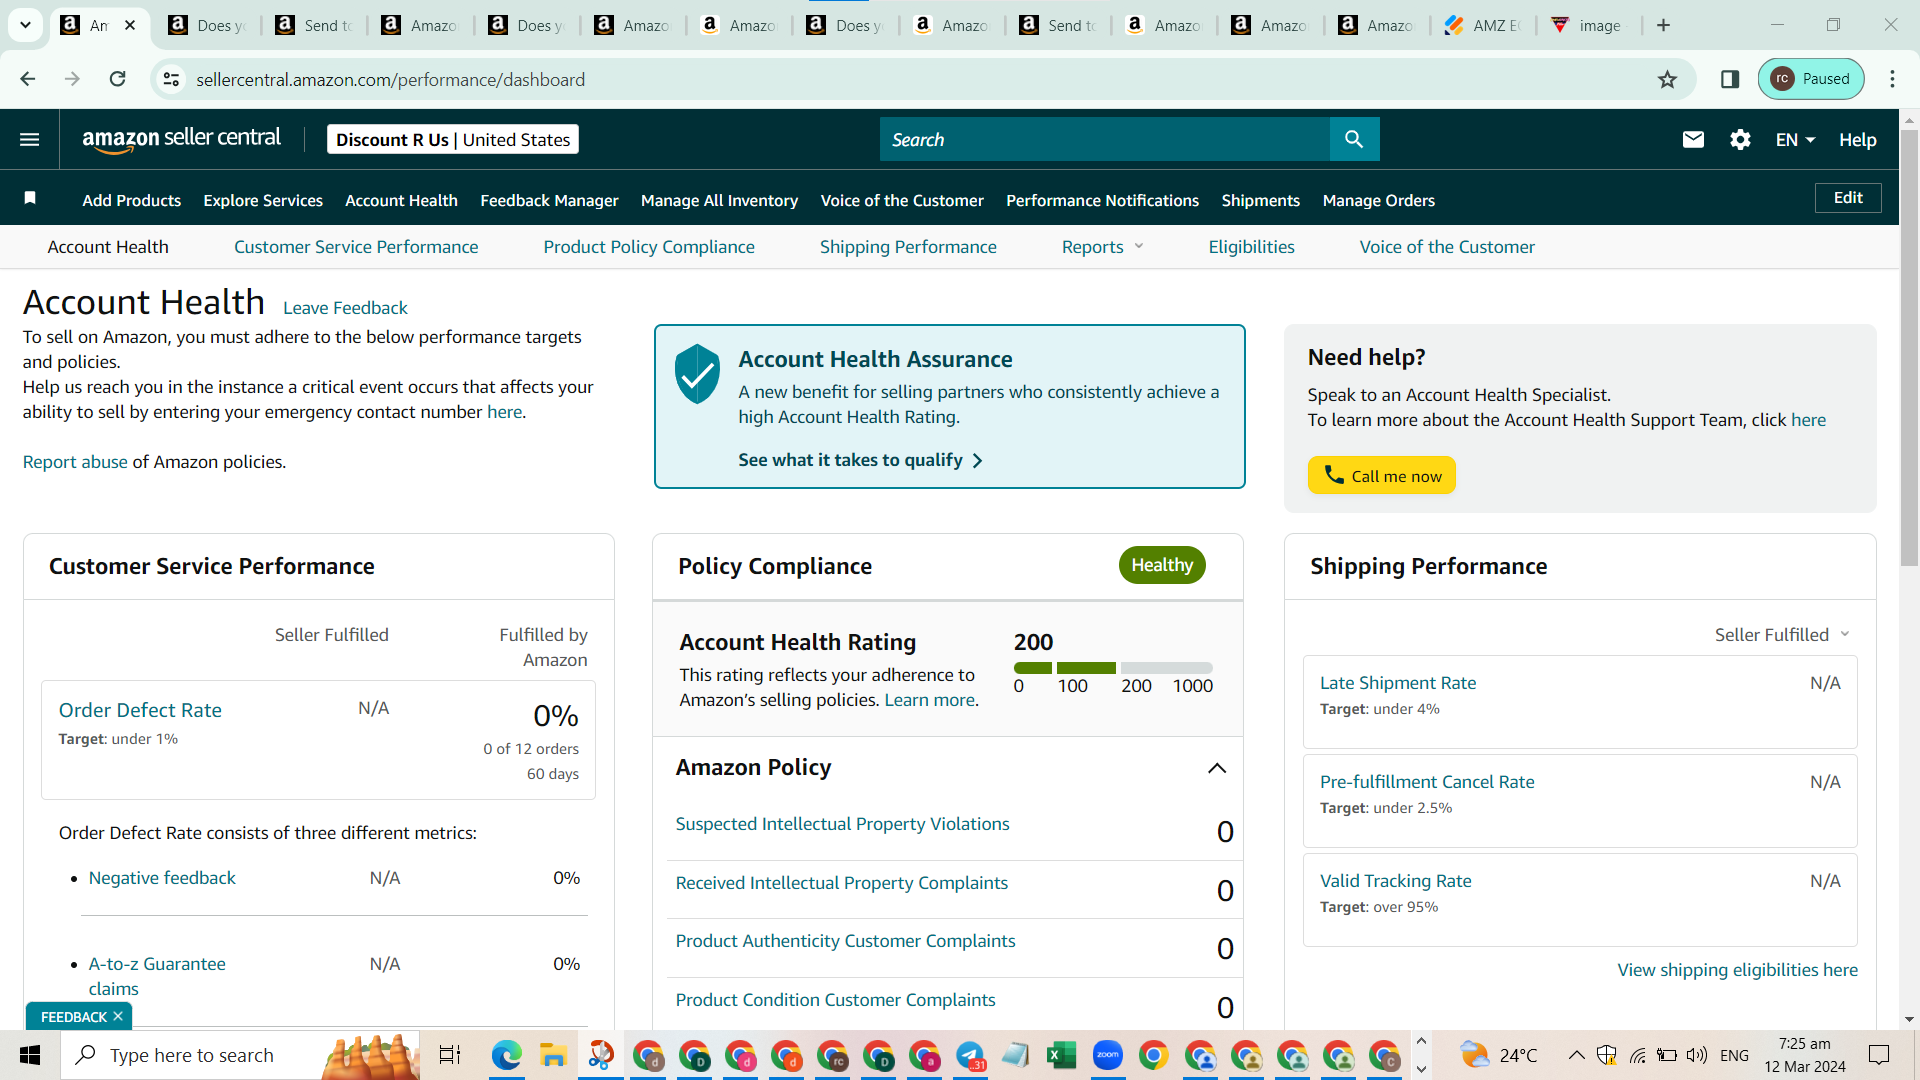Open Task View on the taskbar
The height and width of the screenshot is (1080, 1920).
(x=450, y=1055)
